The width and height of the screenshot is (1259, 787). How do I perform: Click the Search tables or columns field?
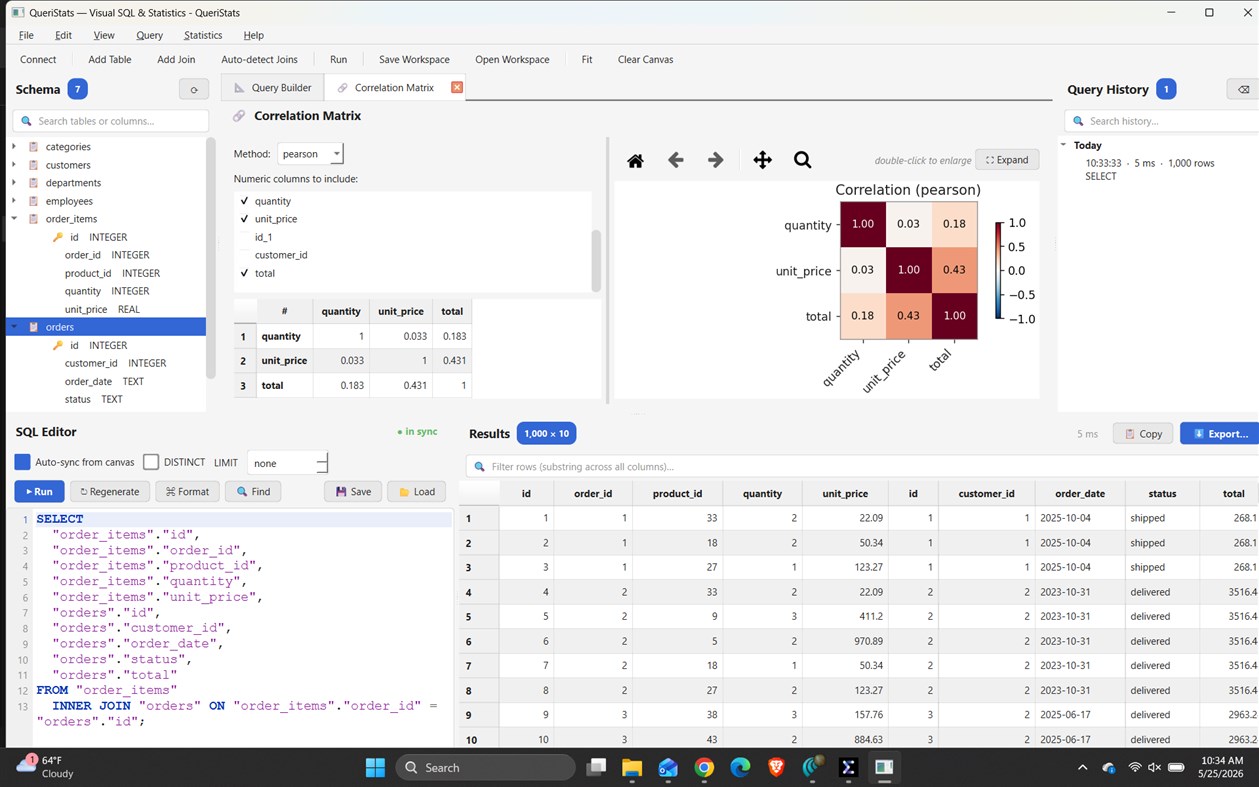point(111,121)
